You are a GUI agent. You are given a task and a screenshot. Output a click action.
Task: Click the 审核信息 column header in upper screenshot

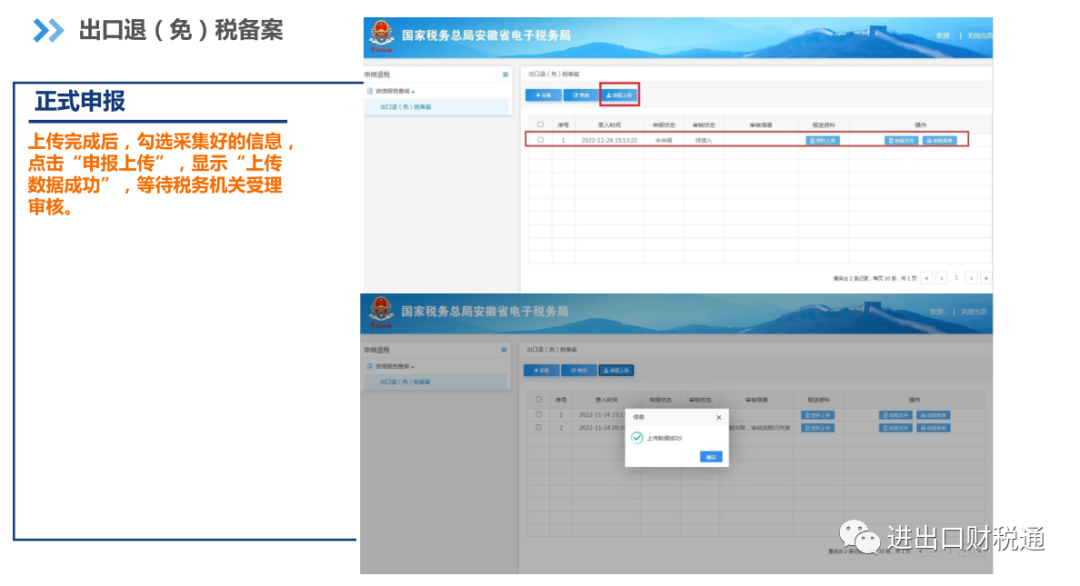pyautogui.click(x=760, y=125)
